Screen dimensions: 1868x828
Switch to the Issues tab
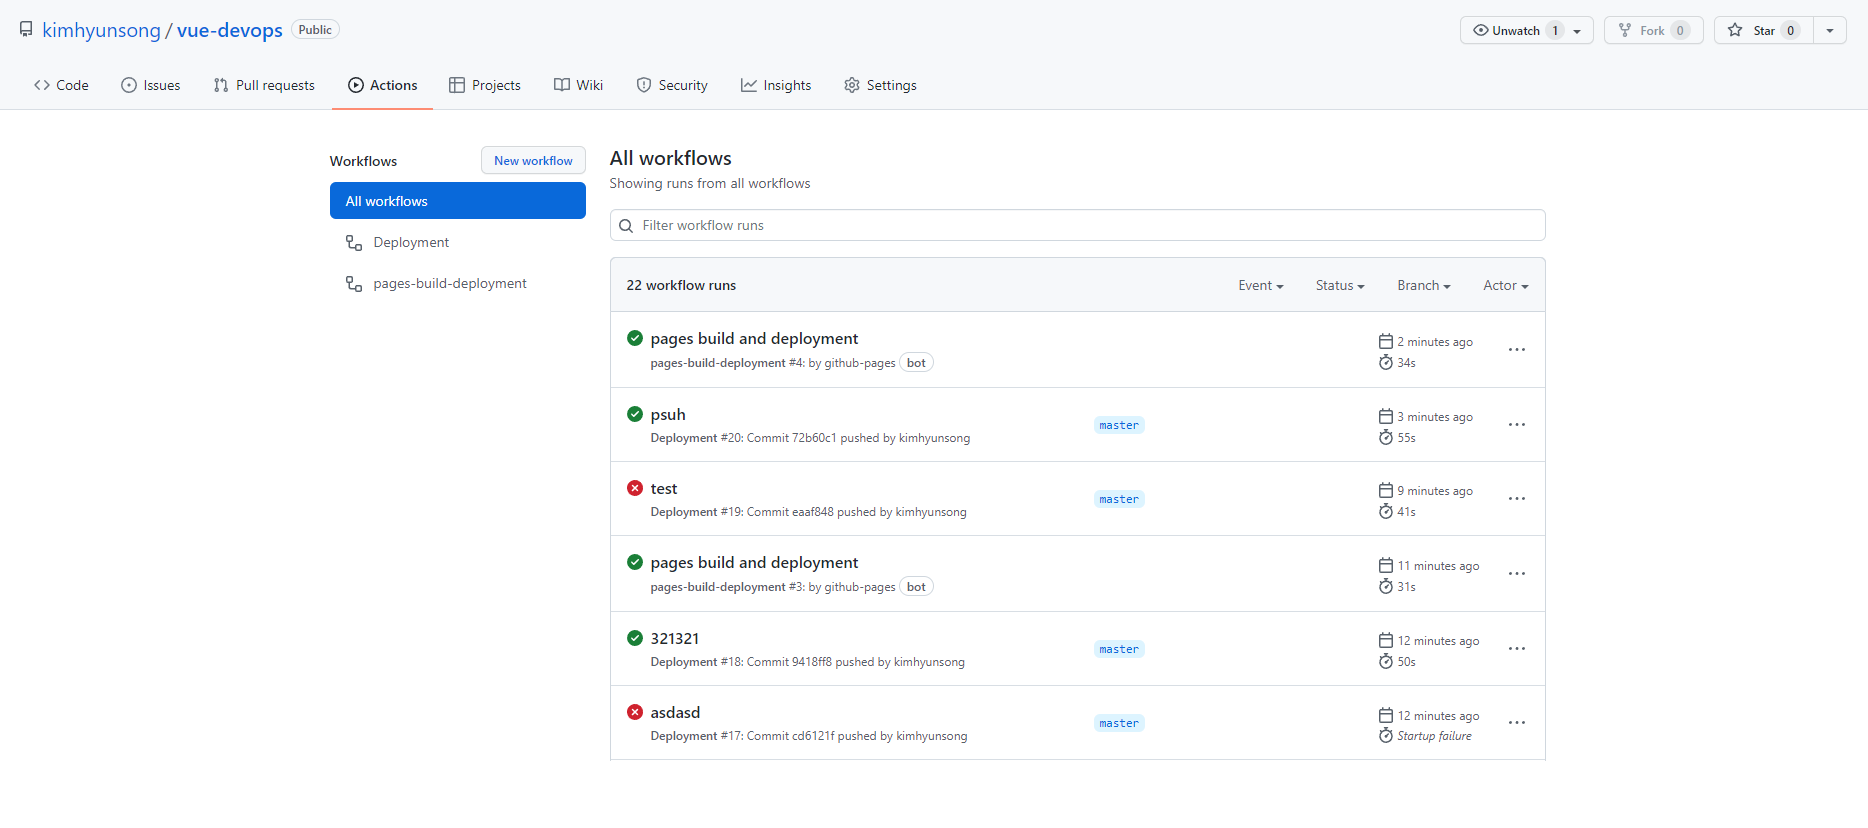151,85
